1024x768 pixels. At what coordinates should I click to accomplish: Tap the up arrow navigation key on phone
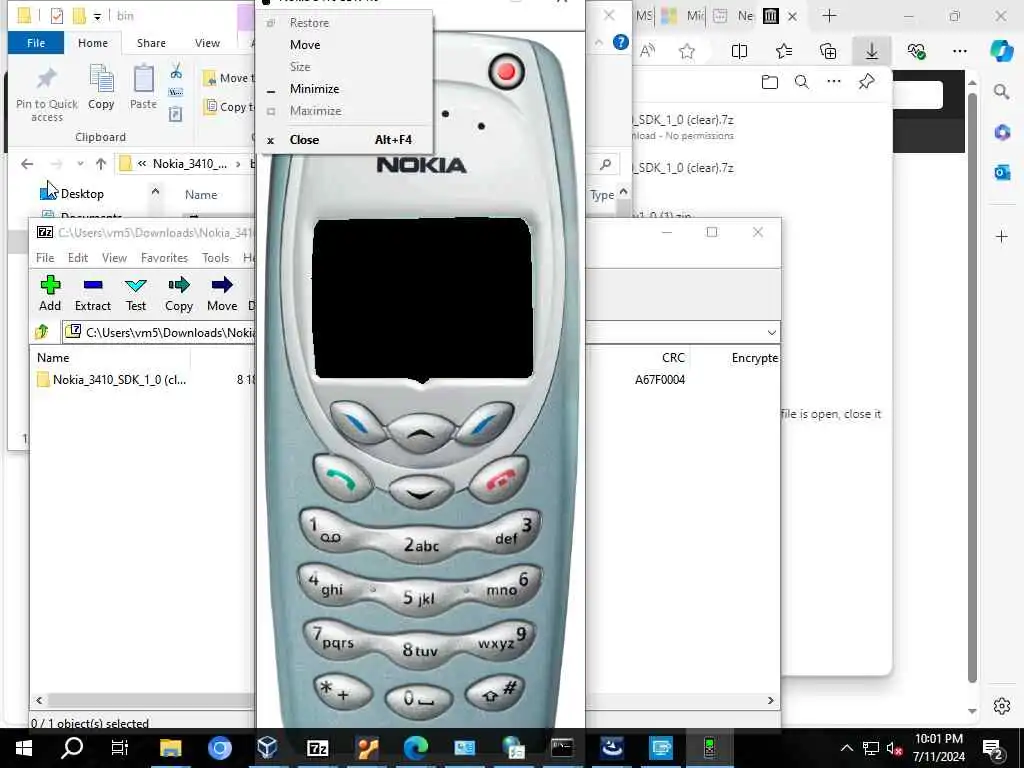(x=421, y=431)
